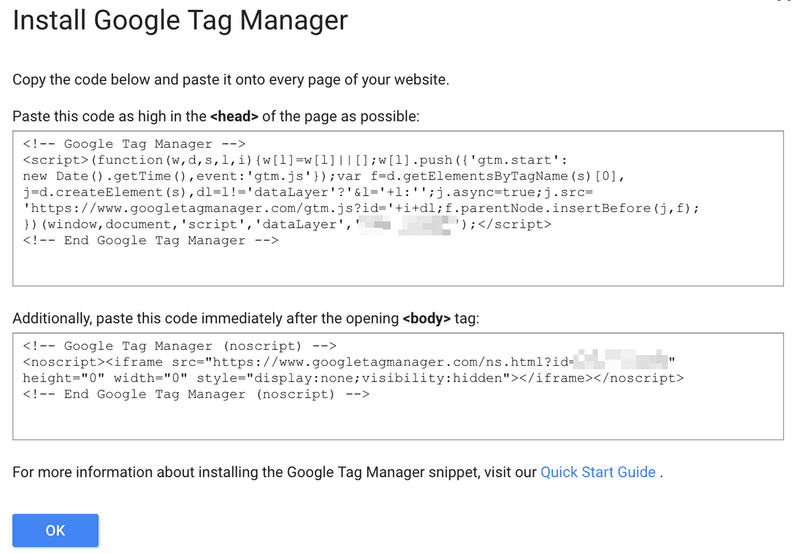Click the script function(w,d,s,l,i) code line

pyautogui.click(x=295, y=160)
